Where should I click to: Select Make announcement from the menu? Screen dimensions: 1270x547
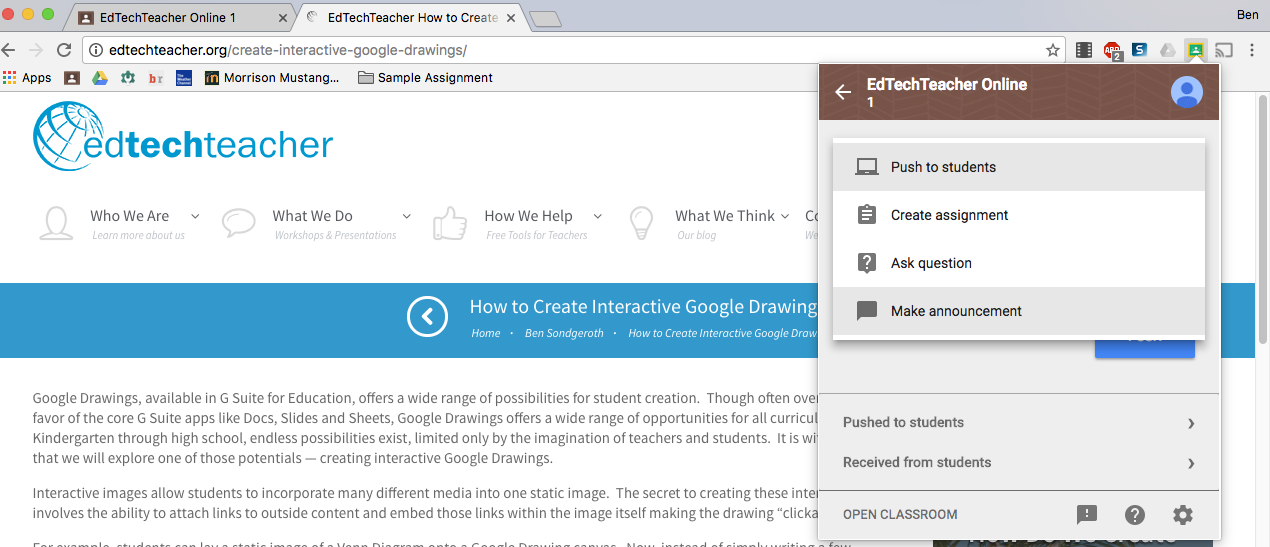[x=1019, y=311]
